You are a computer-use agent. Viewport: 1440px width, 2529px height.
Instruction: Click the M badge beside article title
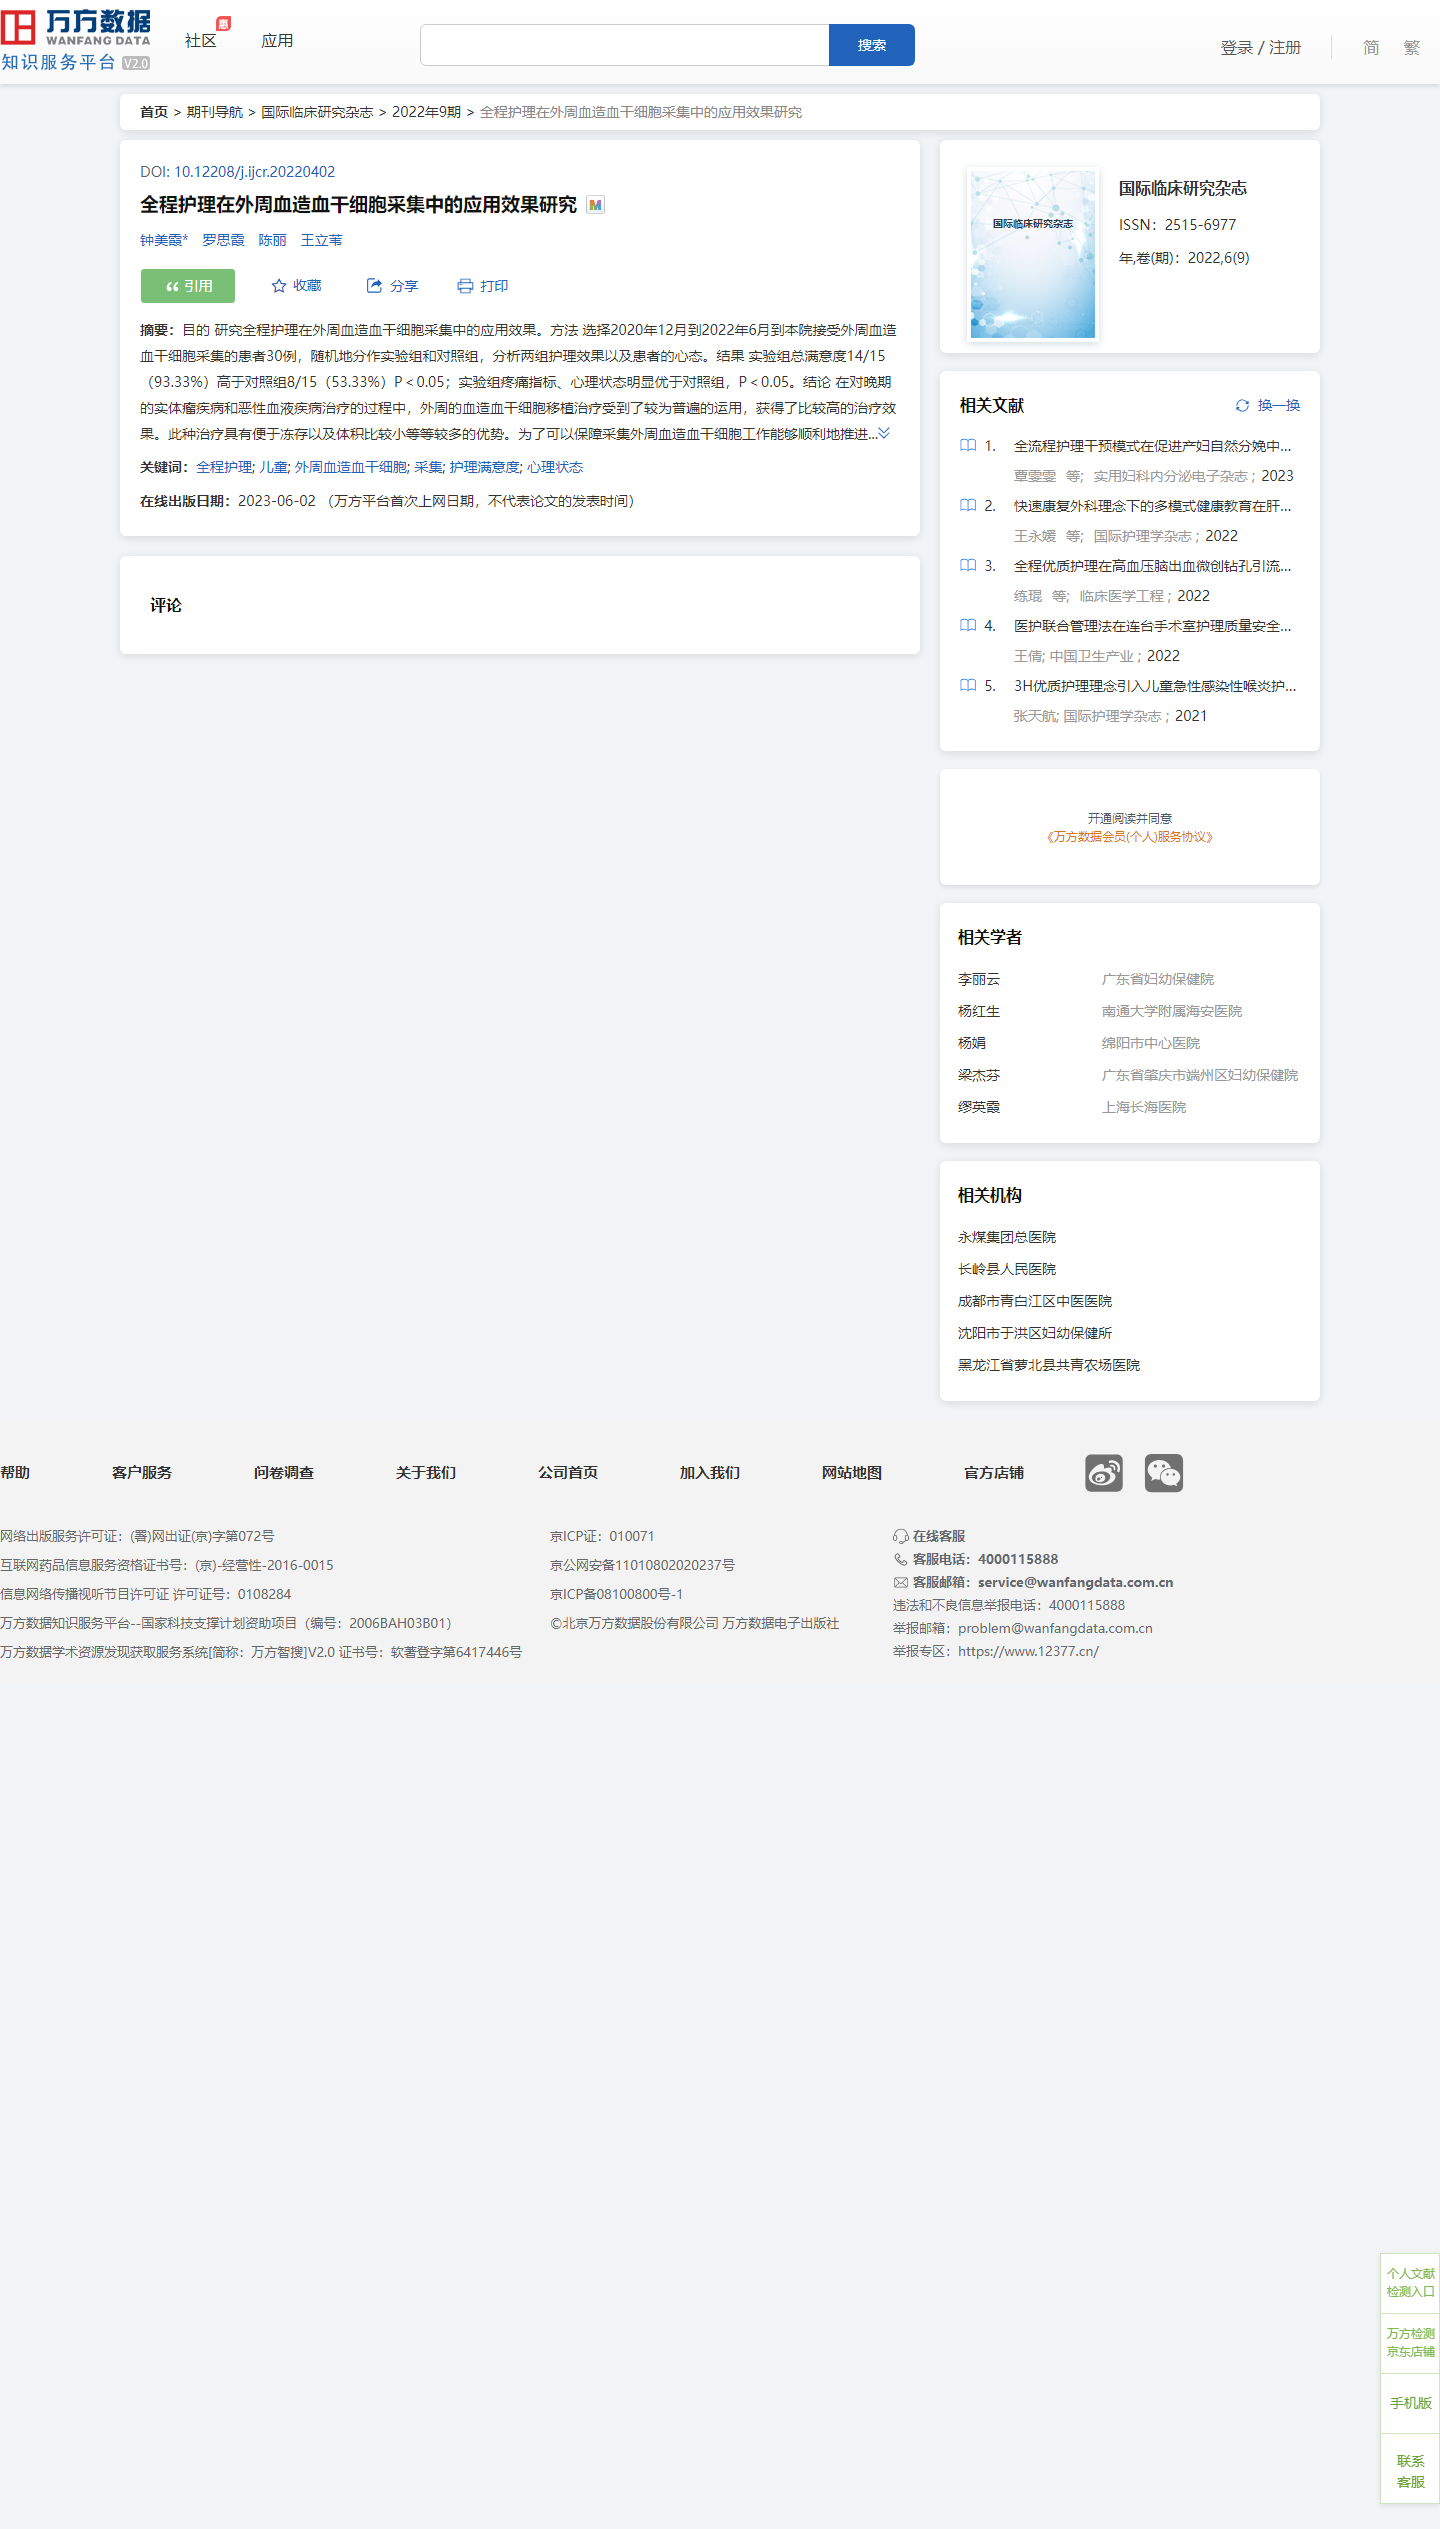(596, 205)
